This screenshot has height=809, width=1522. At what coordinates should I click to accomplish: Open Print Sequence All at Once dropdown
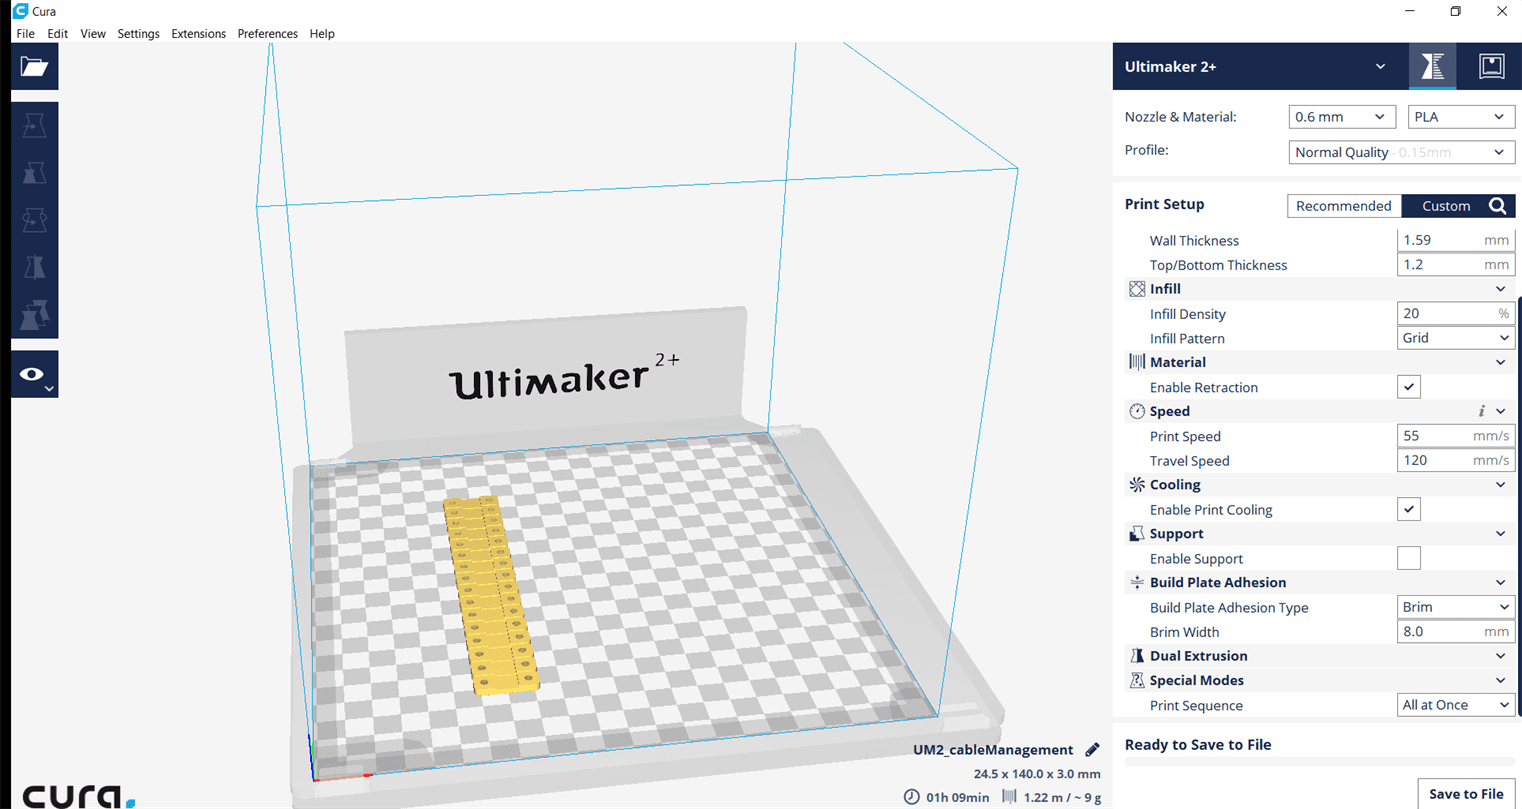click(x=1456, y=705)
